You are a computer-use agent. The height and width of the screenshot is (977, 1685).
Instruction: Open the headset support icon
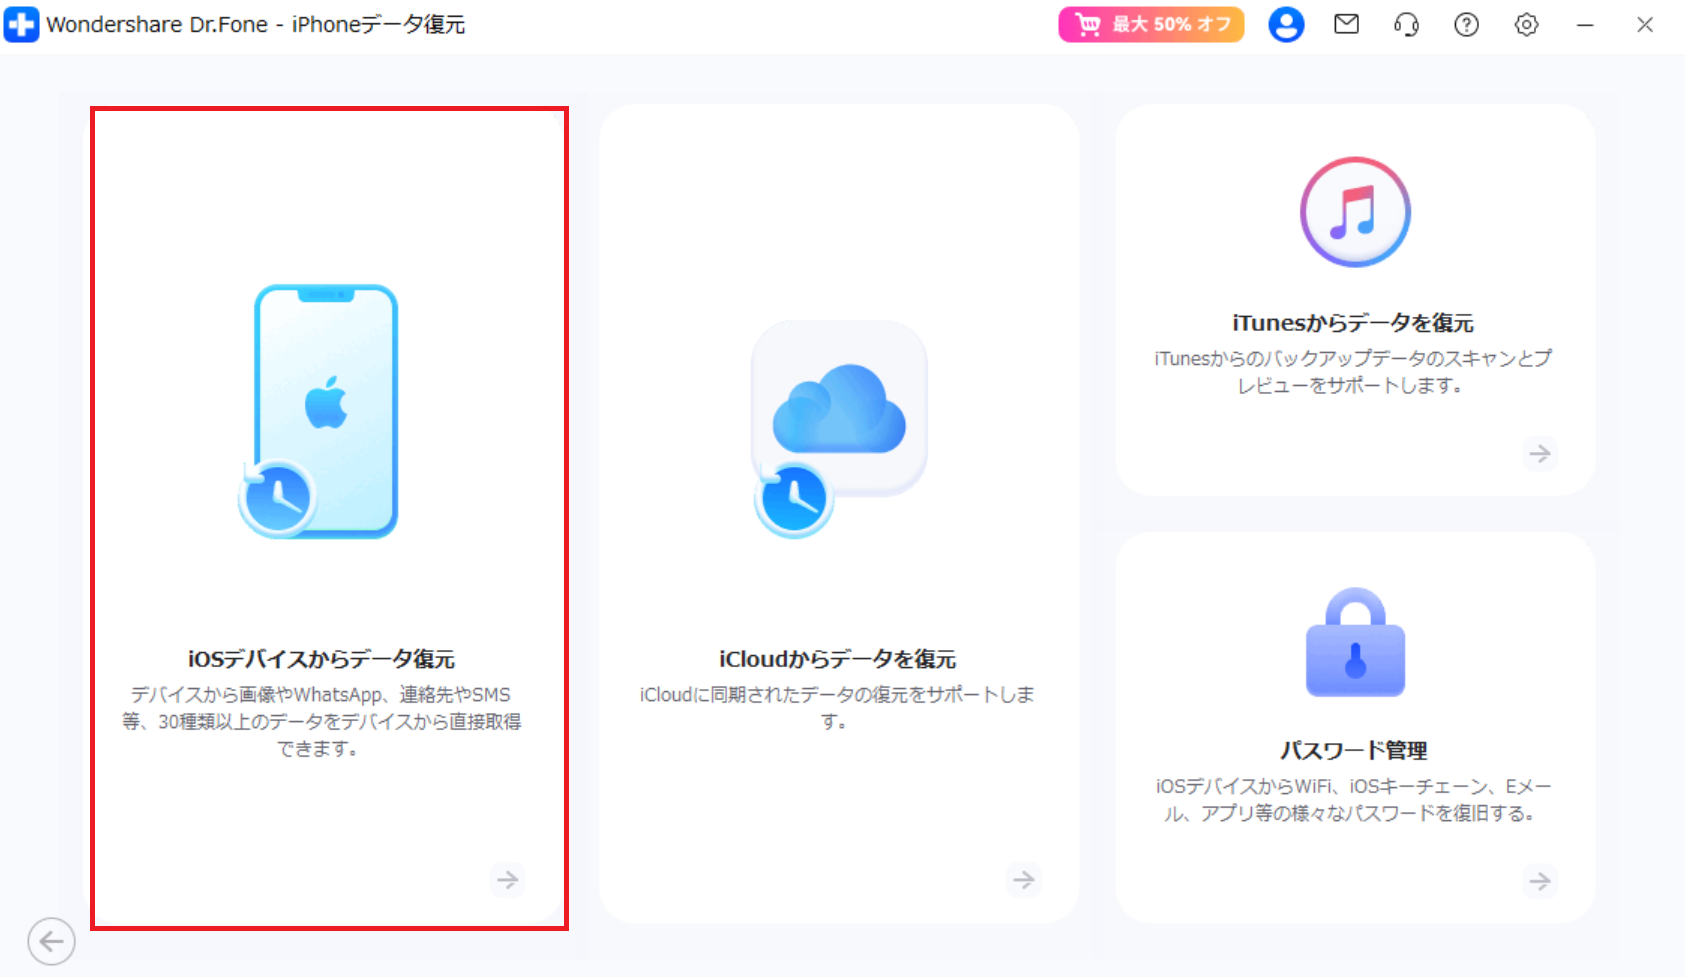coord(1406,24)
